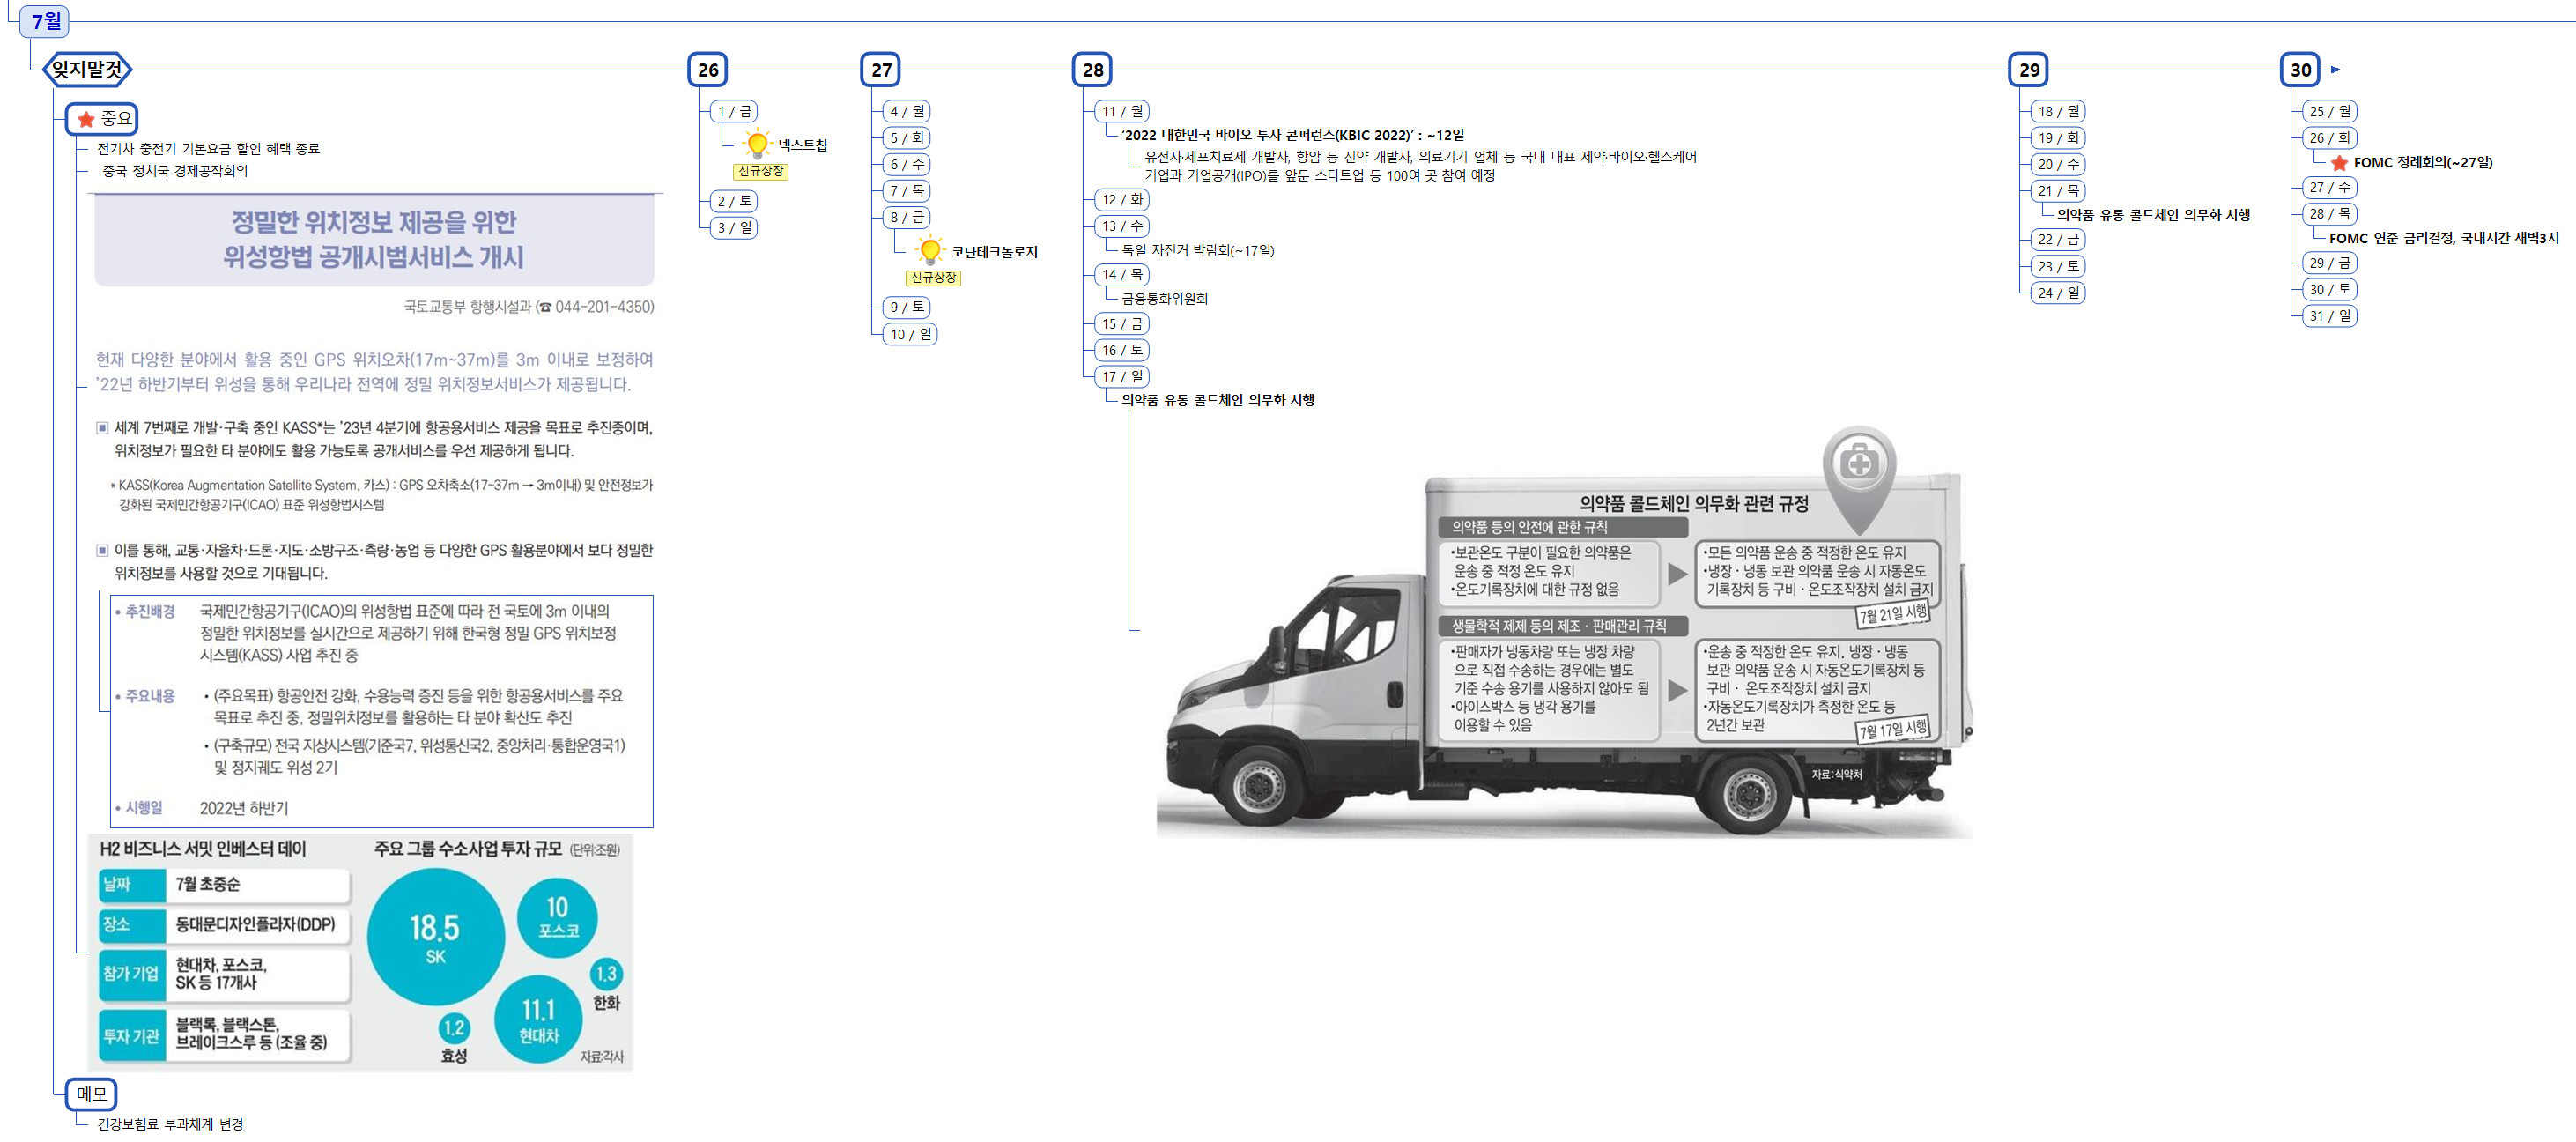Select the 7월 root node
The image size is (2576, 1142).
point(45,21)
